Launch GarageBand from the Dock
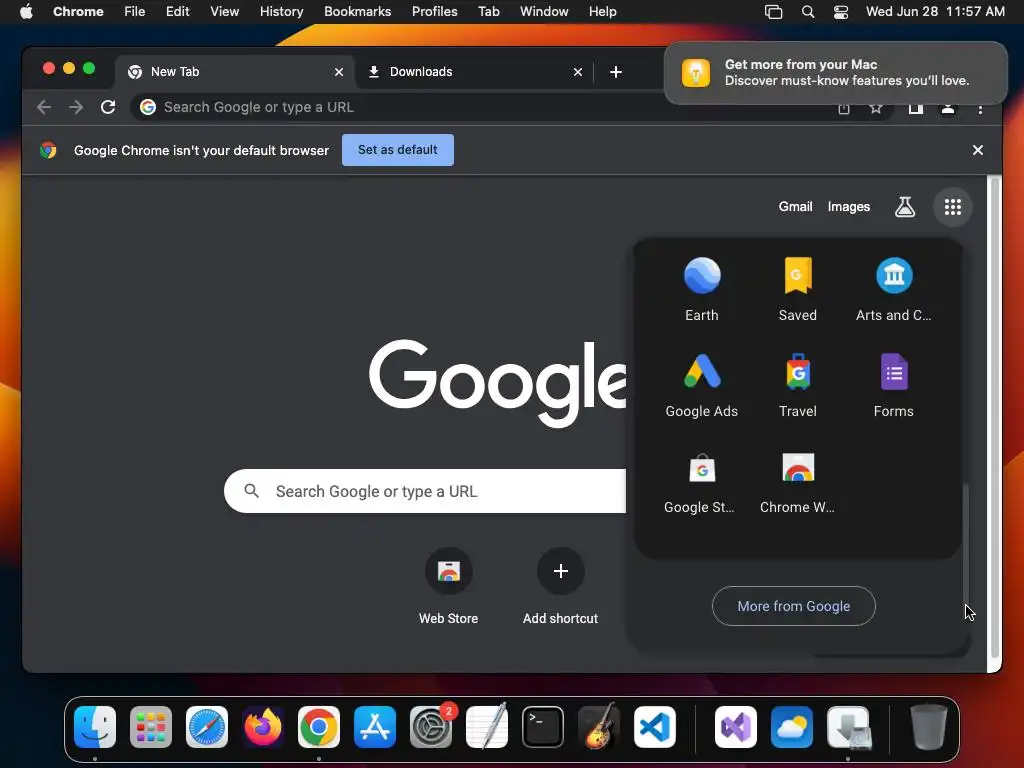 point(599,727)
